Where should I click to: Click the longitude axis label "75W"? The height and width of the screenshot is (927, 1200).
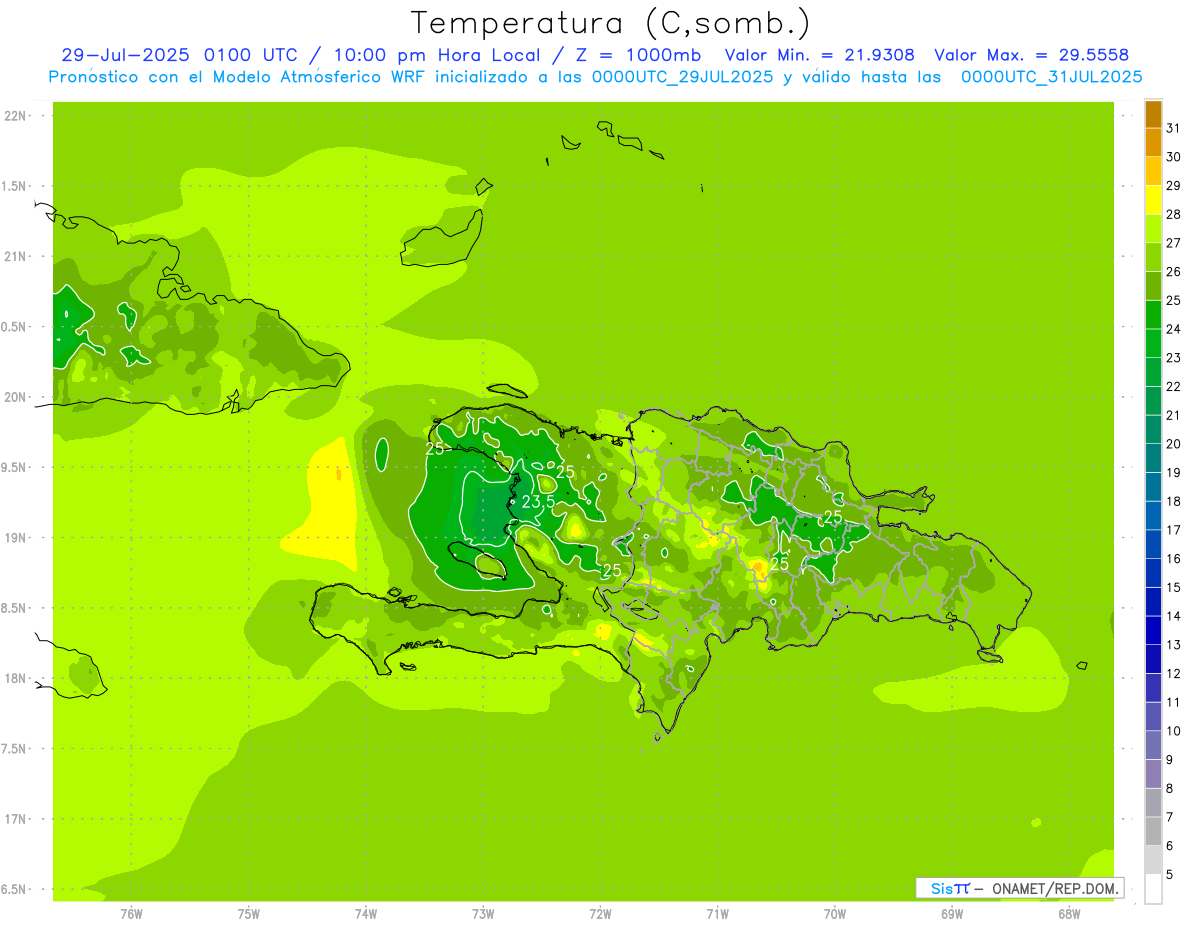coord(249,913)
